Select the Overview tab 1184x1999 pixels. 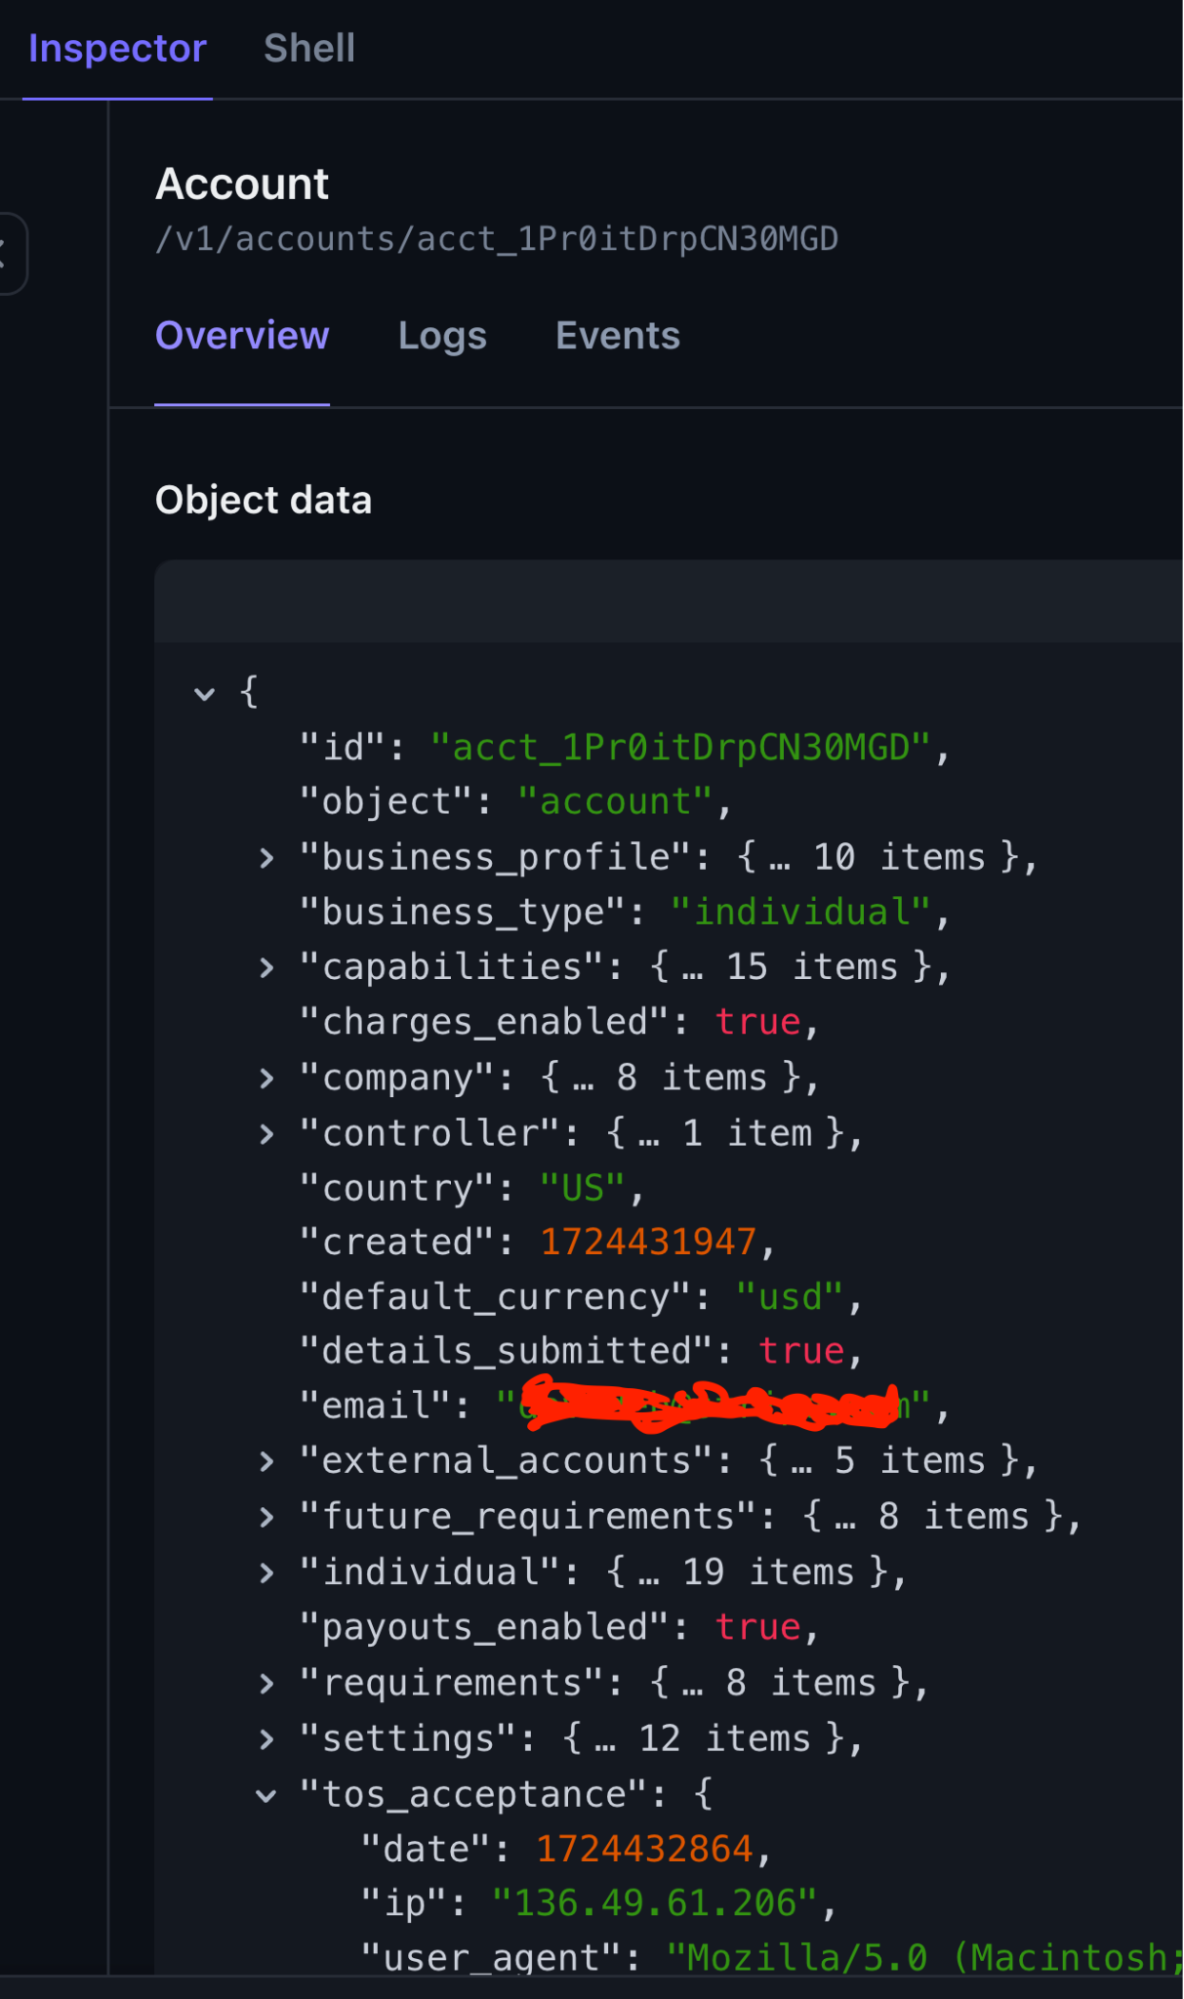[242, 336]
